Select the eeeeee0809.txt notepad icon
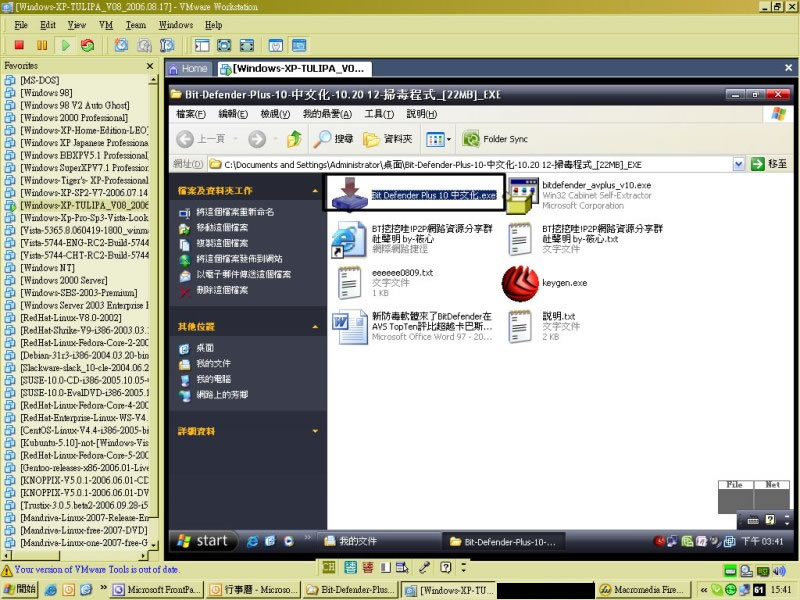Image resolution: width=800 pixels, height=600 pixels. coord(349,283)
